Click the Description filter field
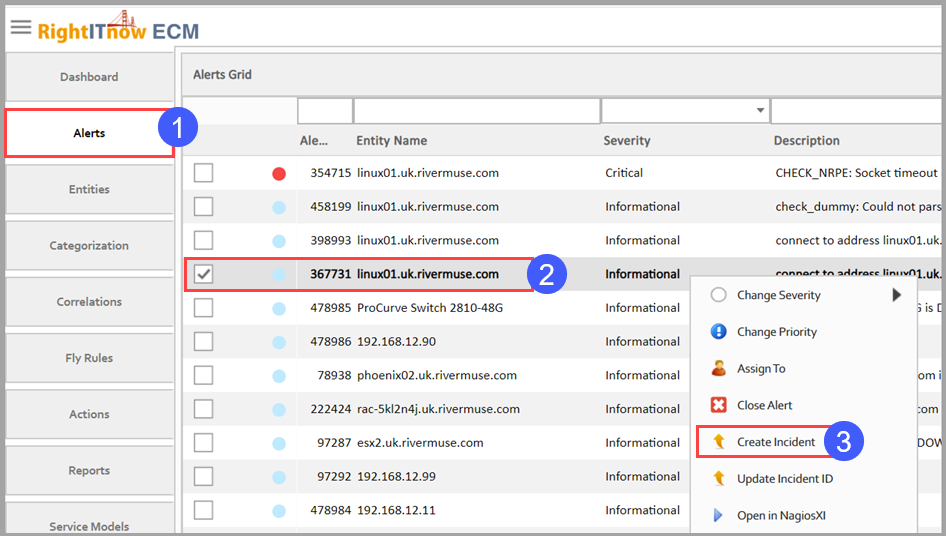This screenshot has height=536, width=946. tap(856, 111)
